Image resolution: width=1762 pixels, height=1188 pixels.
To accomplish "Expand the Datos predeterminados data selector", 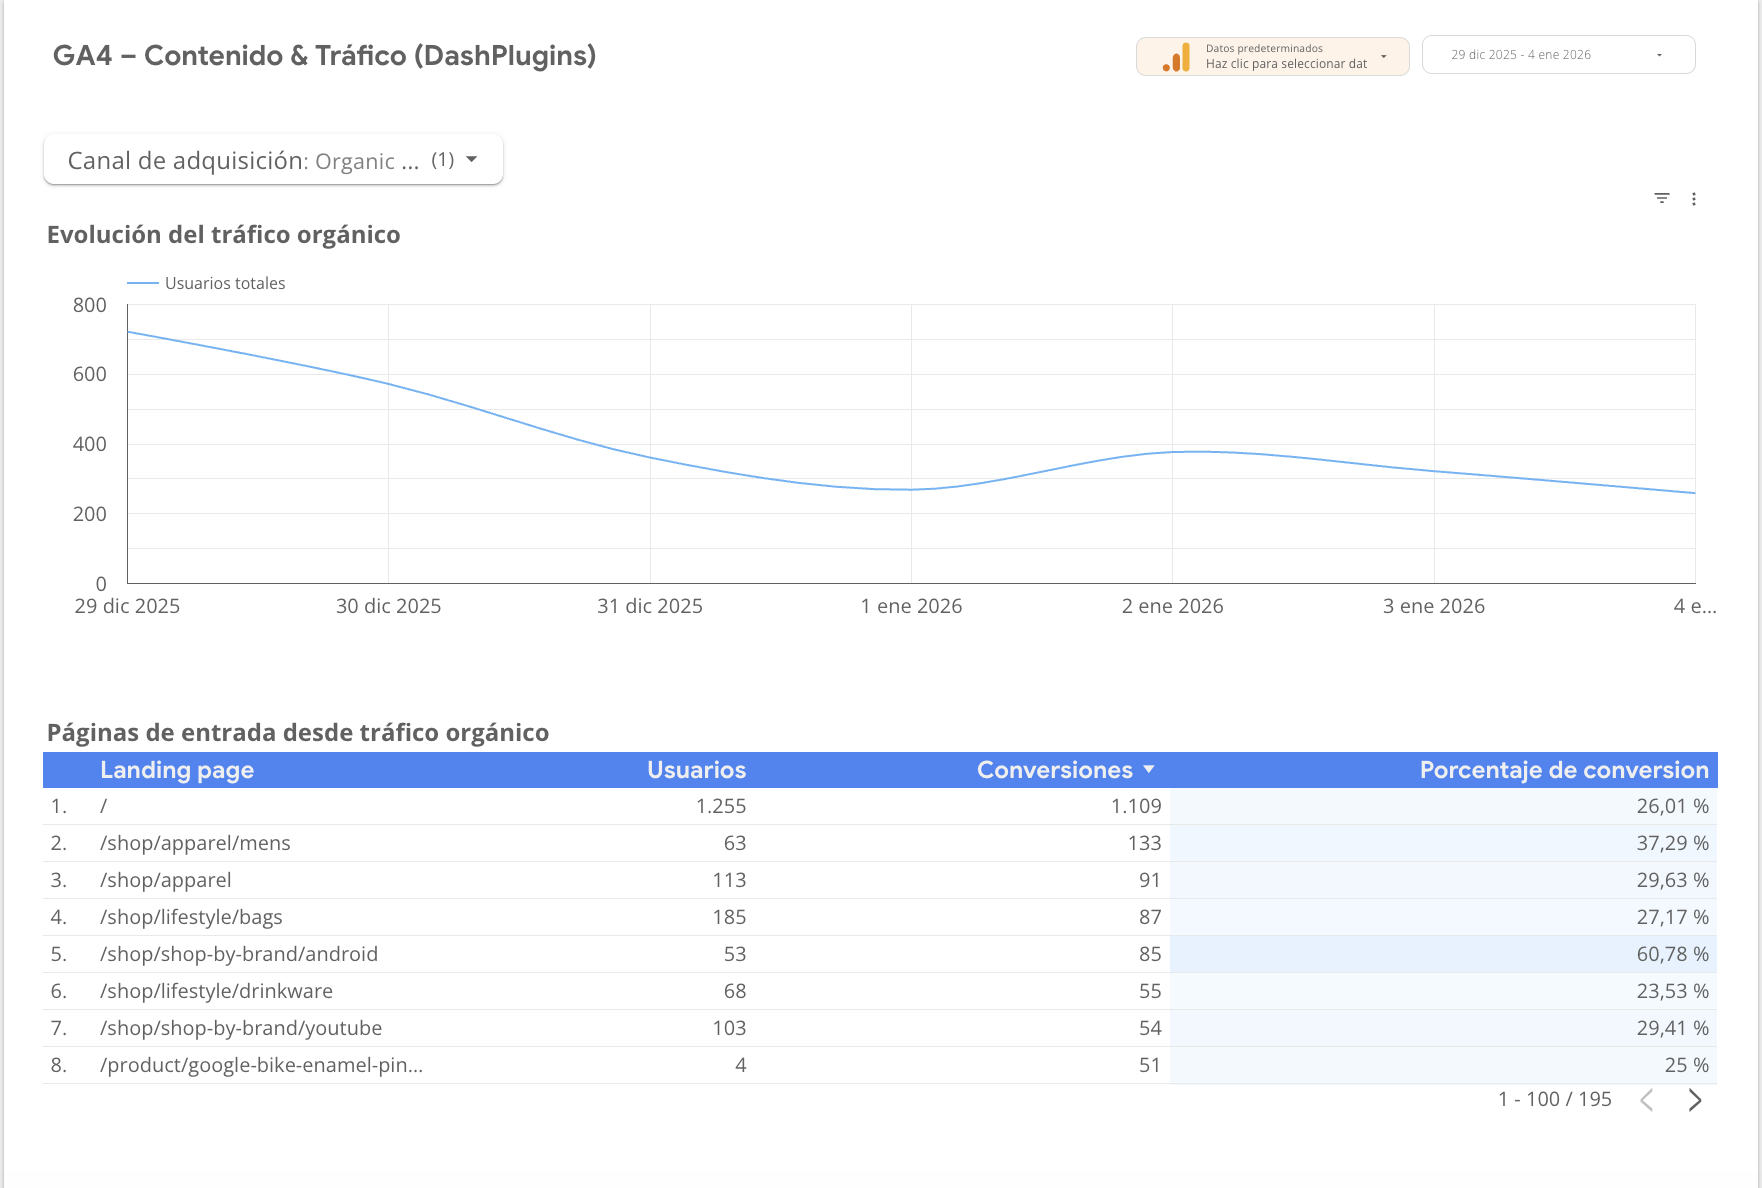I will (x=1383, y=56).
